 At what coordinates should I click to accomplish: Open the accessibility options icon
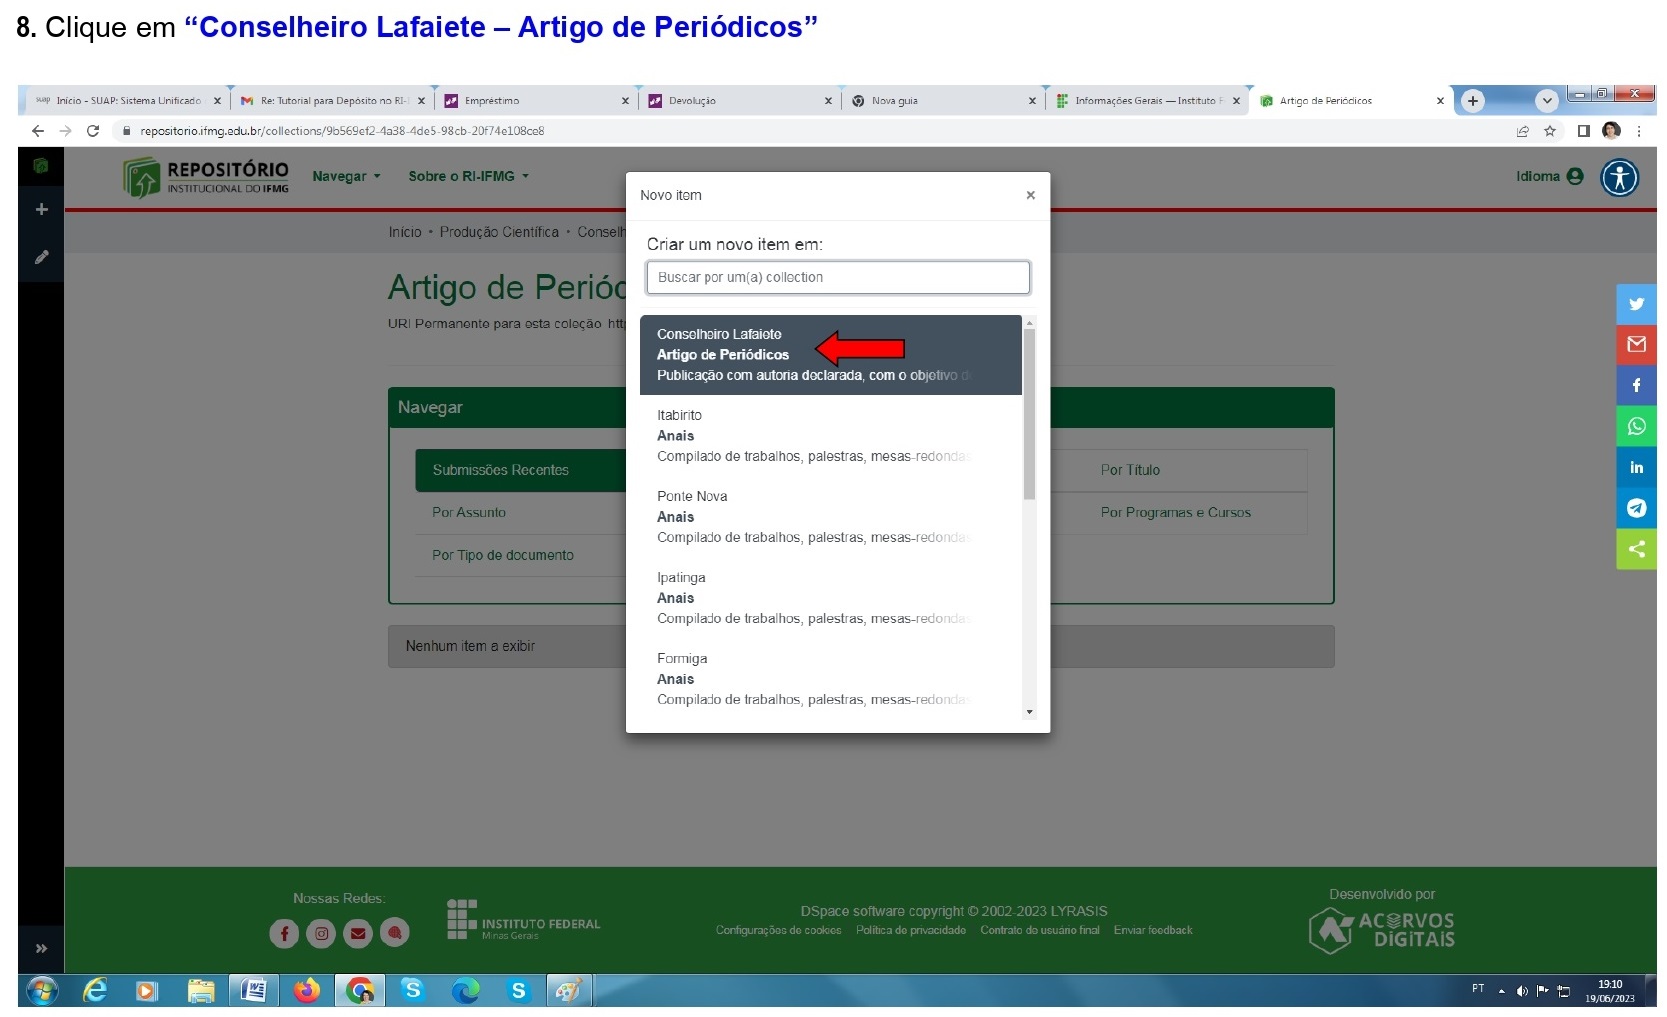click(1619, 178)
